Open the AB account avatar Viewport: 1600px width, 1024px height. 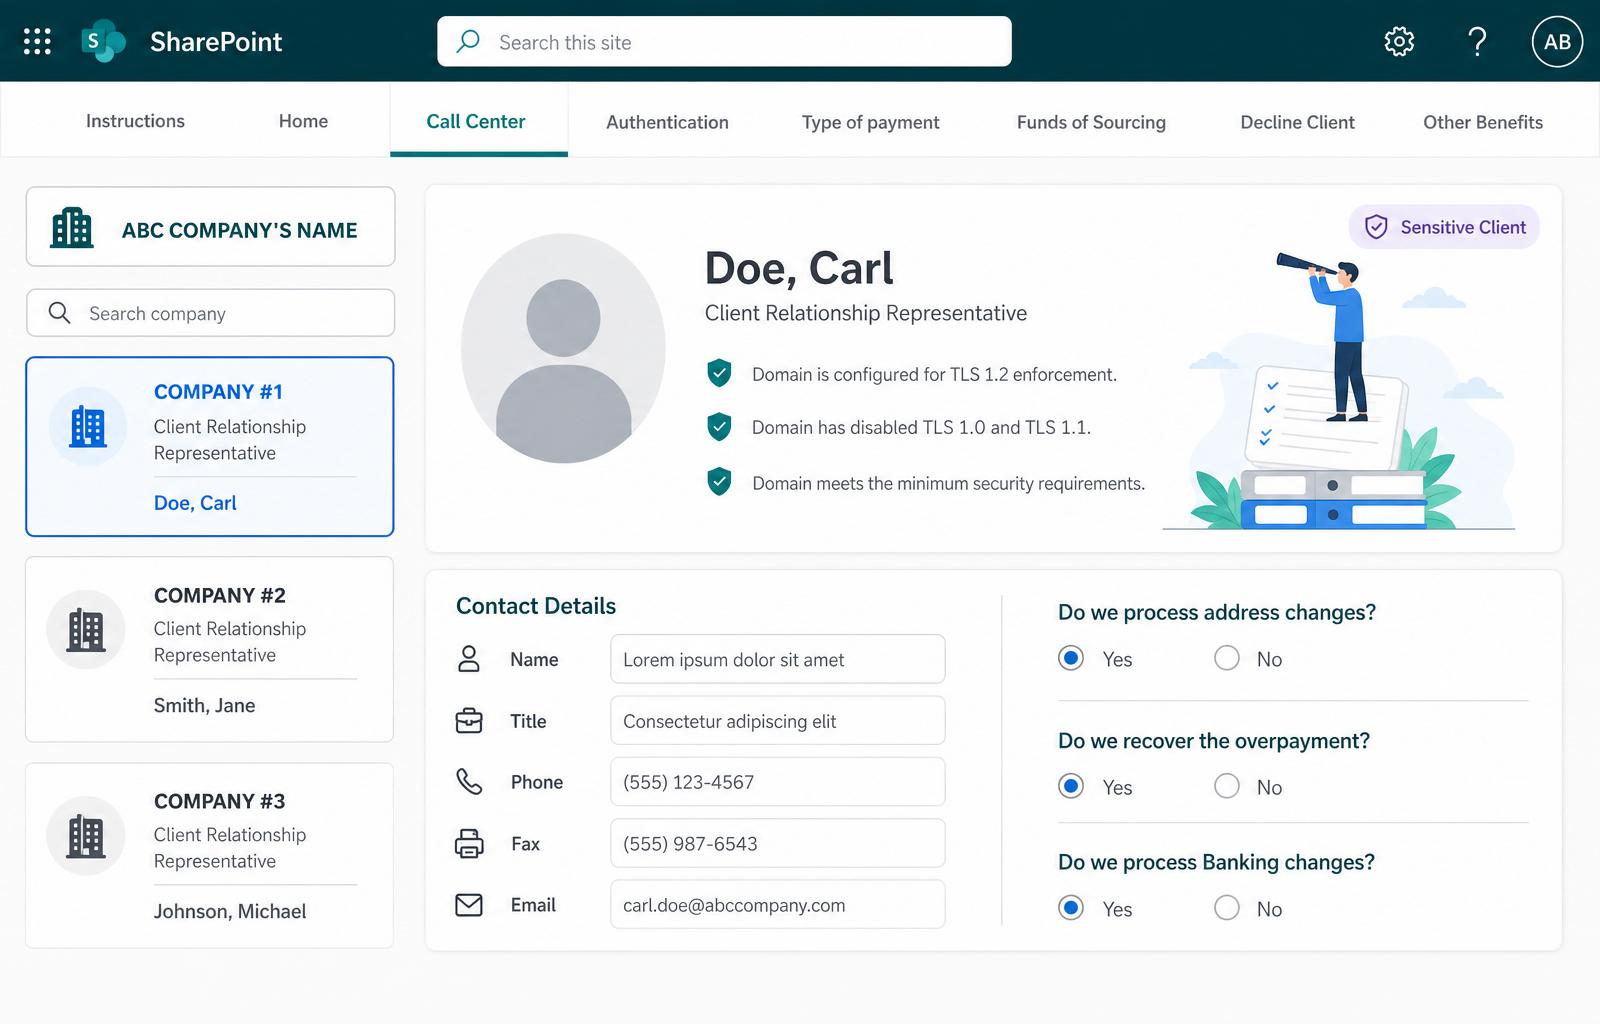[1557, 41]
